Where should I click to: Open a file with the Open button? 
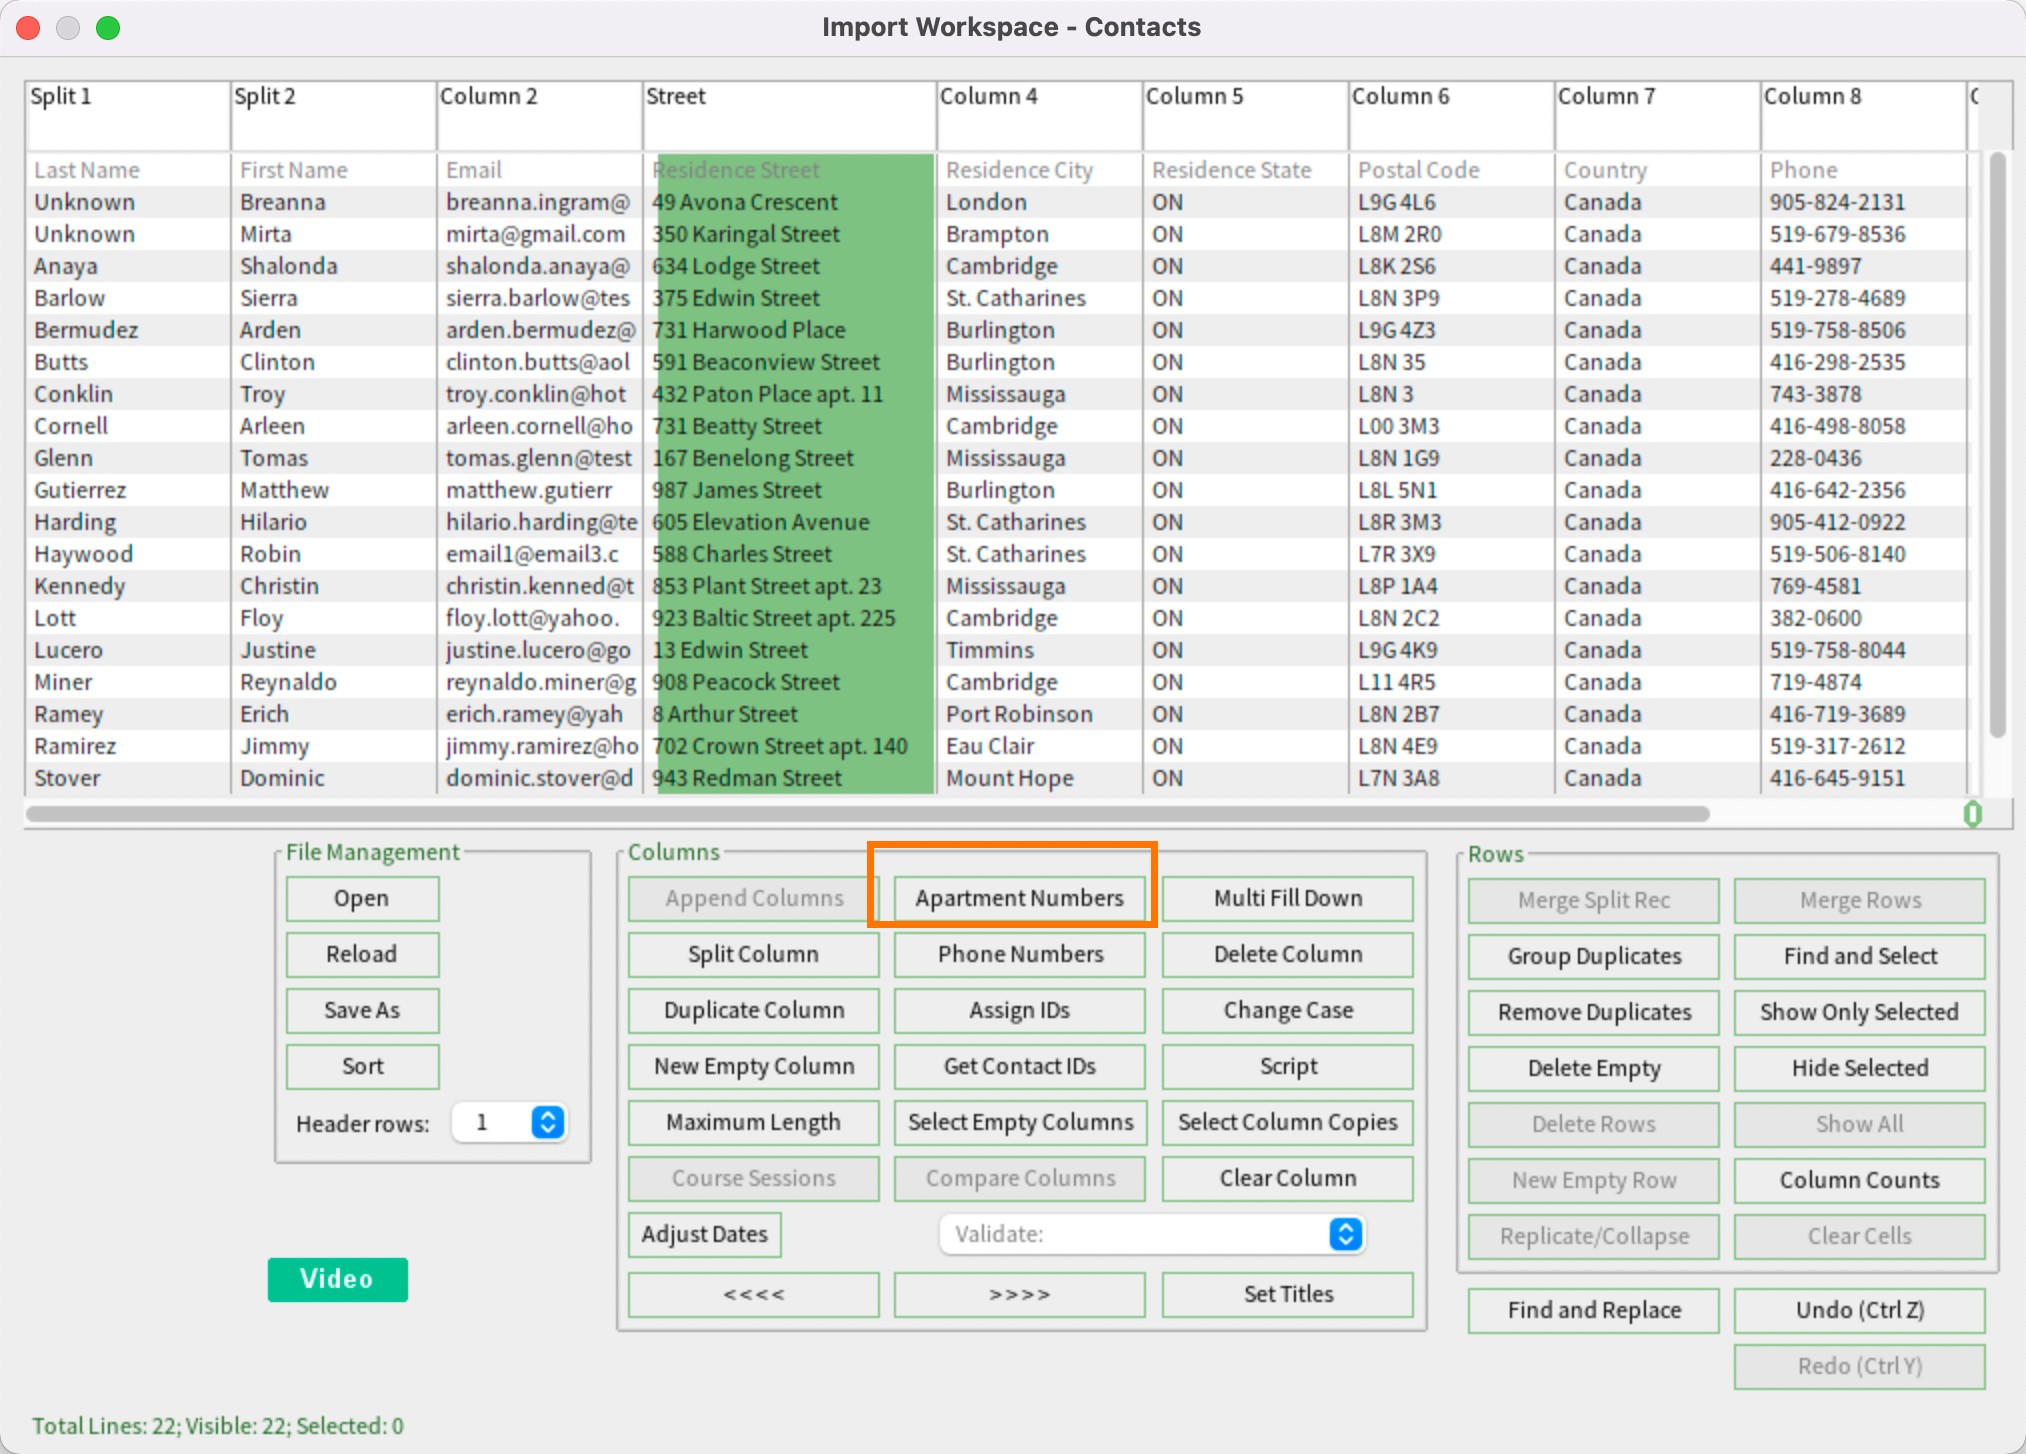point(362,898)
